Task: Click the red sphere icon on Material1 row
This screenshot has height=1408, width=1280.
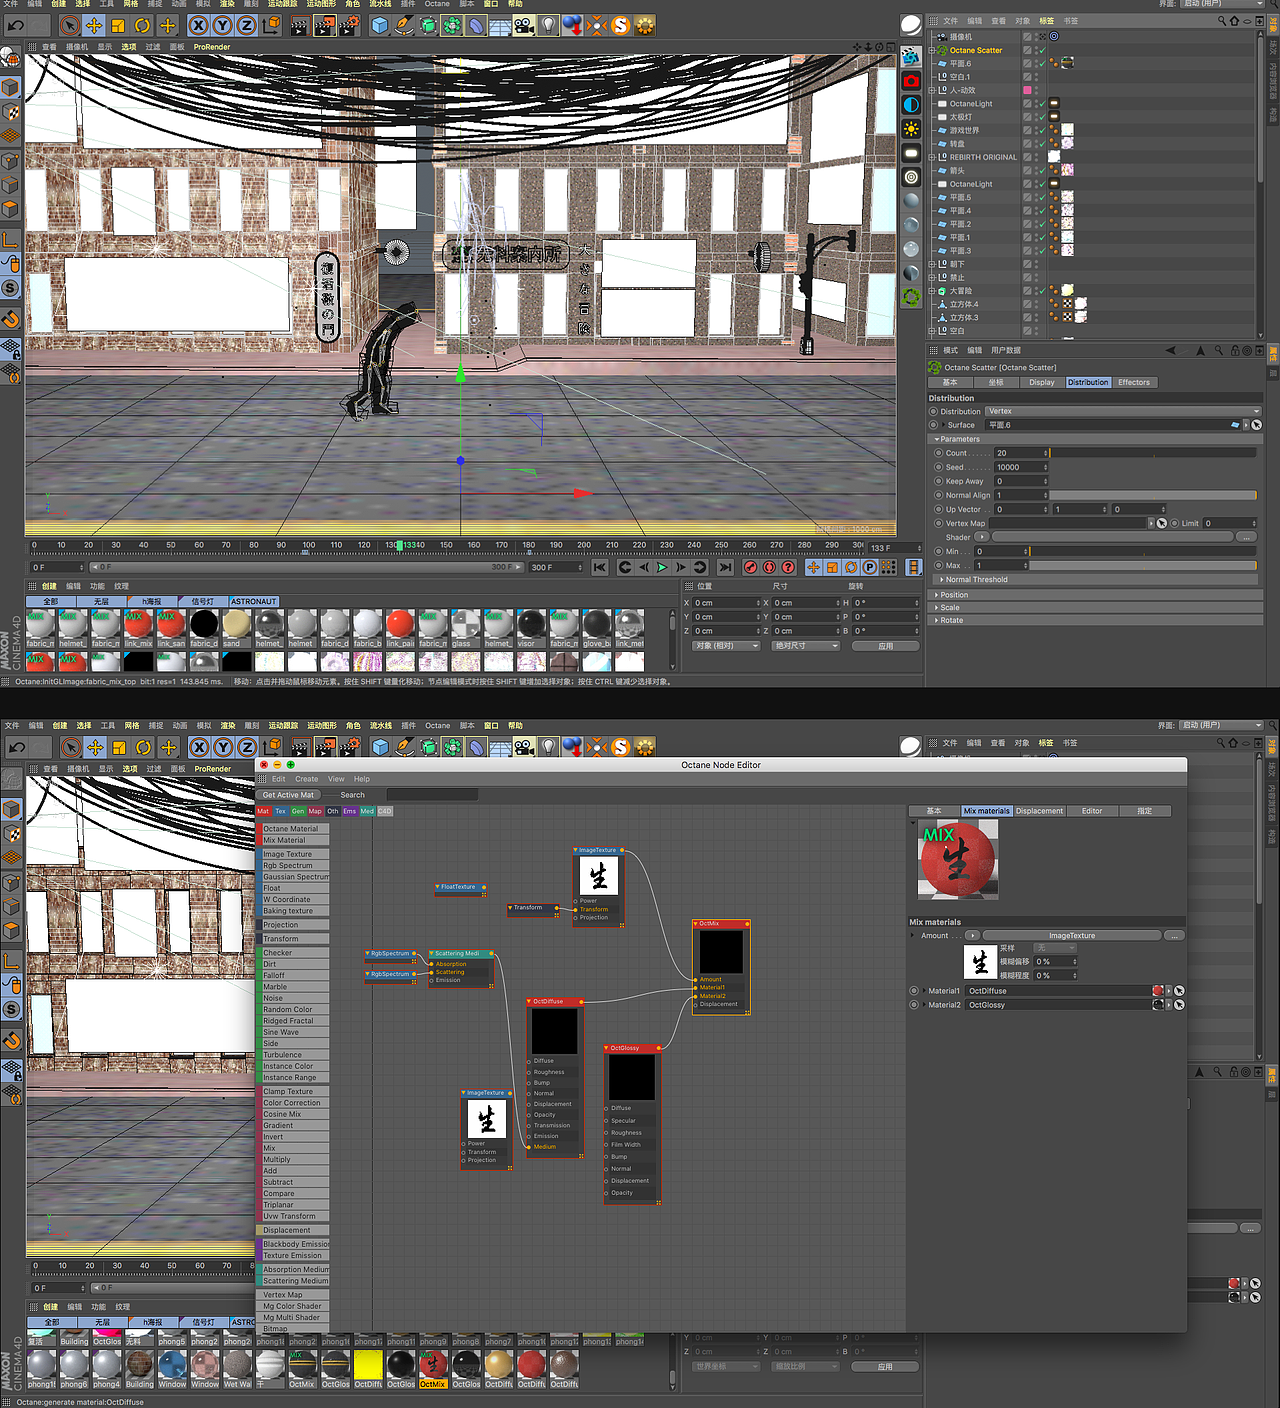Action: click(1158, 991)
